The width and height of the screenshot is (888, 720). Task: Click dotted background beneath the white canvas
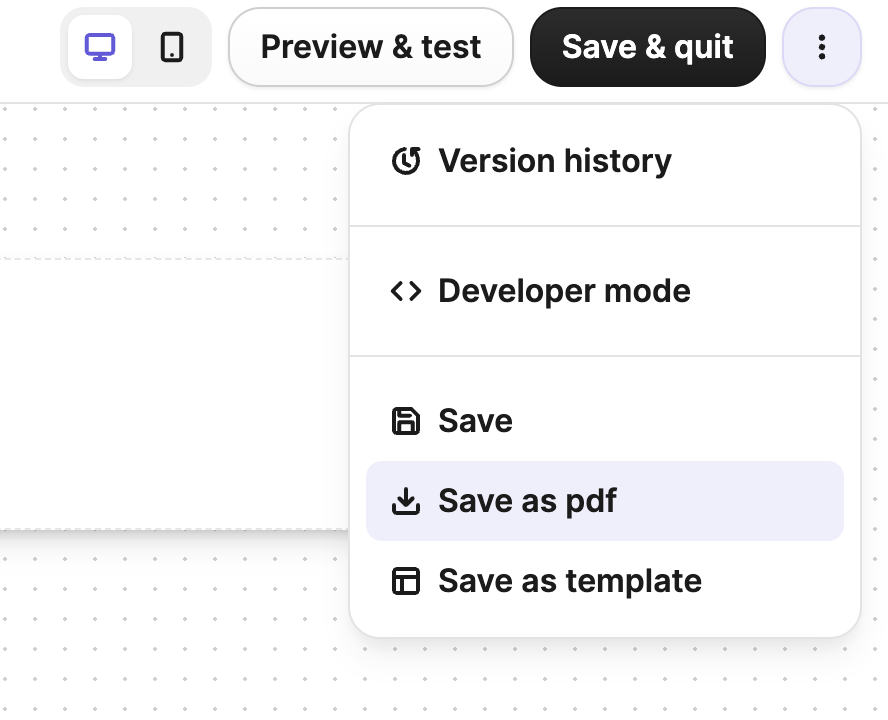click(x=170, y=620)
